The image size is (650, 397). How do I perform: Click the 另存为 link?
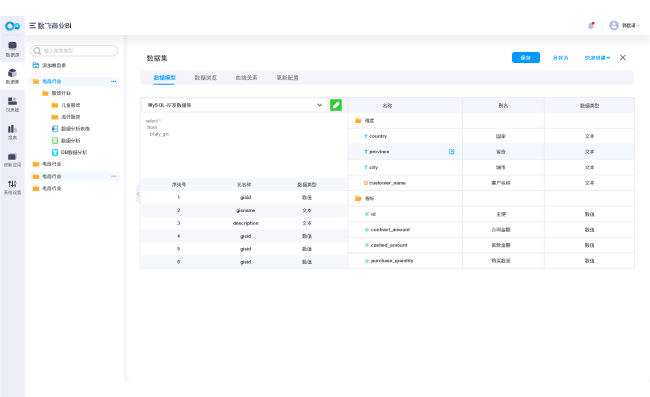click(560, 58)
